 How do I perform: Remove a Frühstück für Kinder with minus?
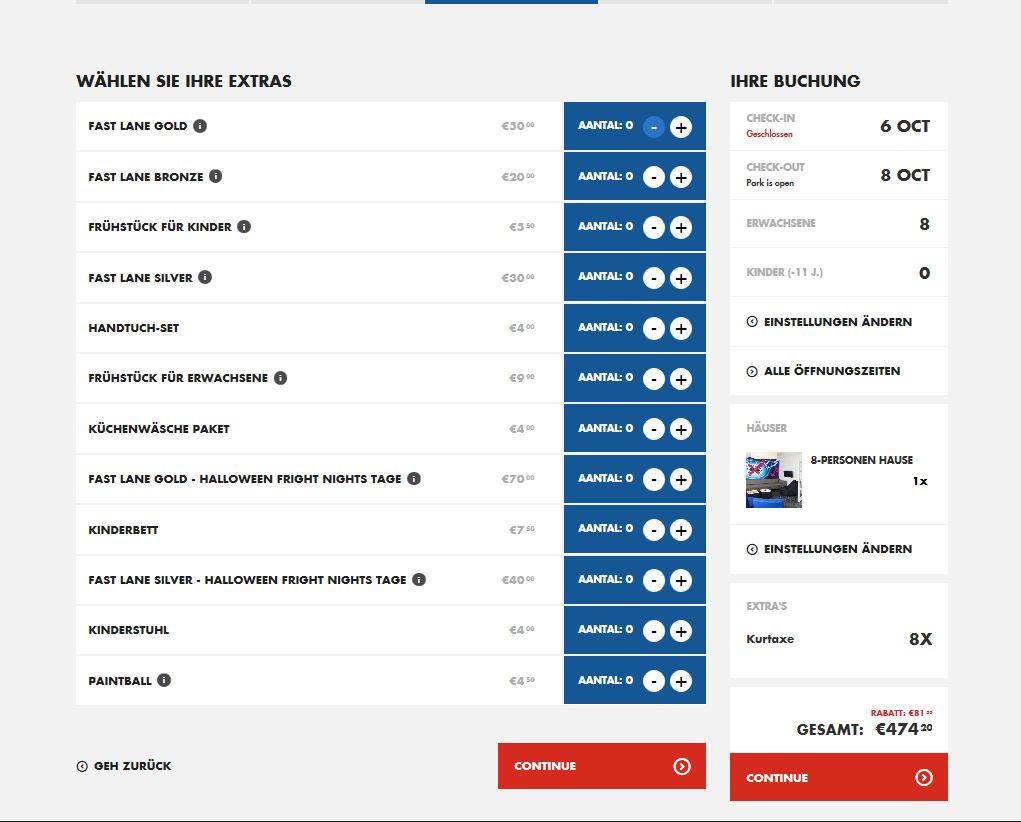point(654,227)
